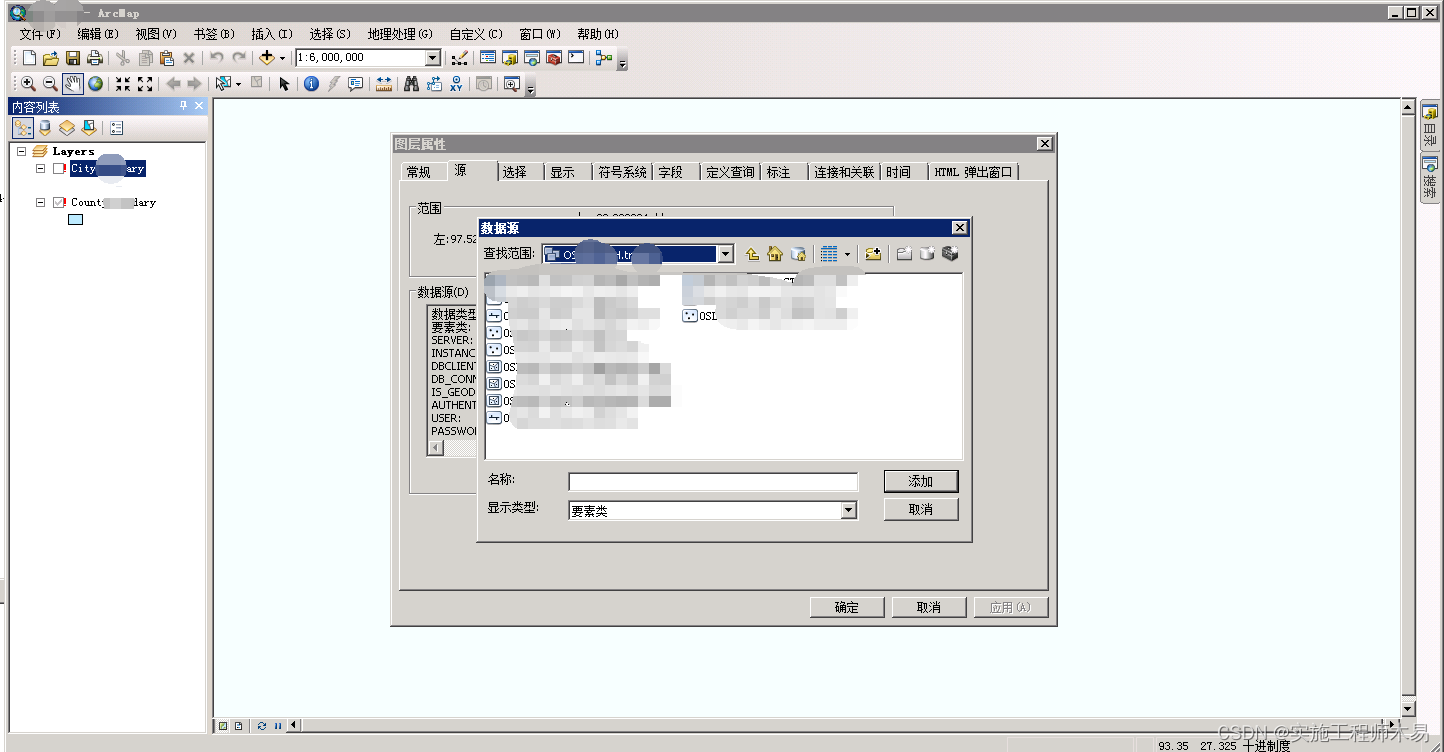
Task: Click the County layer blue symbol swatch
Action: (x=75, y=219)
